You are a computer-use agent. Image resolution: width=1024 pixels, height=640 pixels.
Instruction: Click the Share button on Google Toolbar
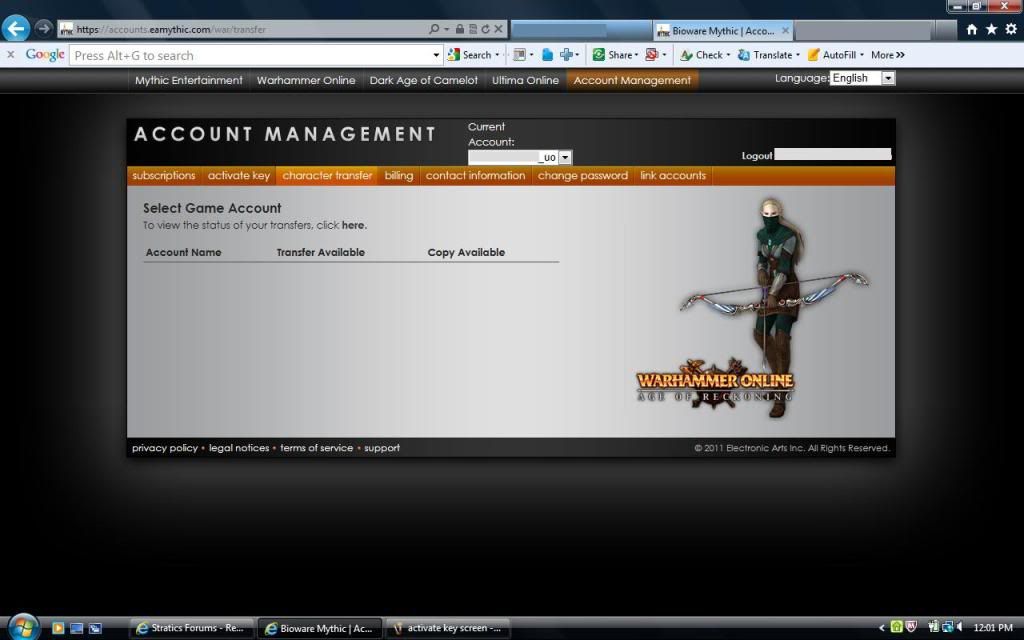click(x=615, y=55)
